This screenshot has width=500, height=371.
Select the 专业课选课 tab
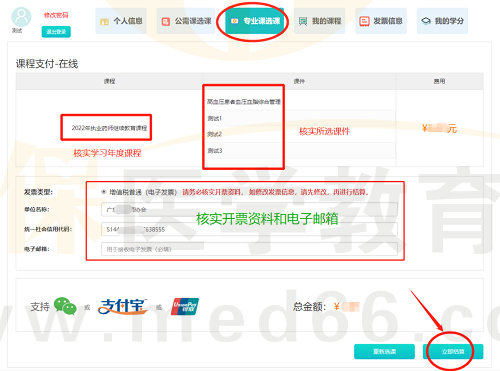tap(255, 21)
